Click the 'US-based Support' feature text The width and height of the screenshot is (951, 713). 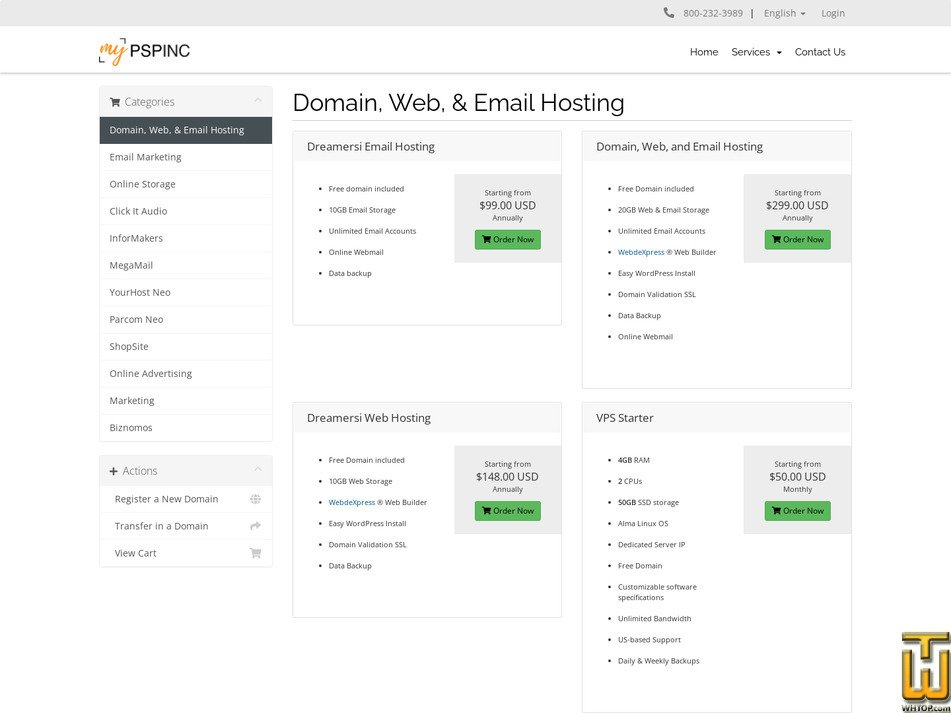coord(650,640)
